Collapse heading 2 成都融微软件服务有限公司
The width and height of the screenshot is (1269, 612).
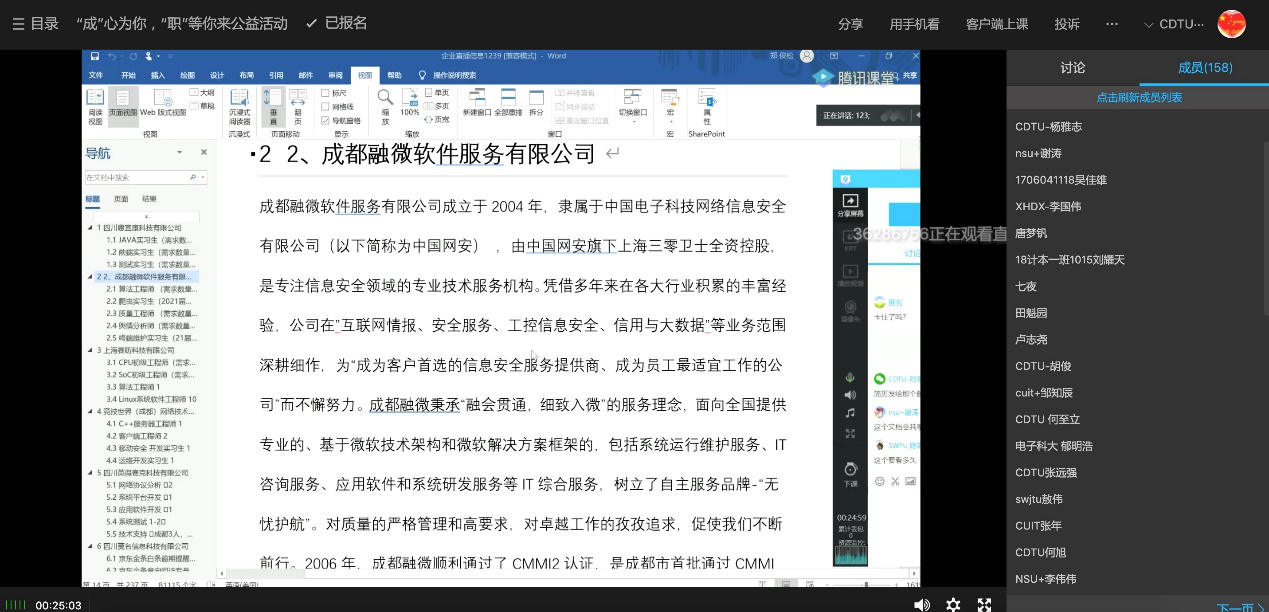tap(90, 276)
